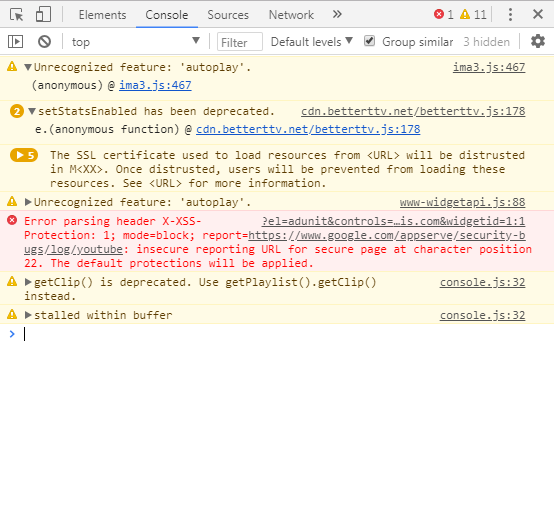
Task: Open the 'top' JavaScript context dropdown
Action: click(x=136, y=42)
